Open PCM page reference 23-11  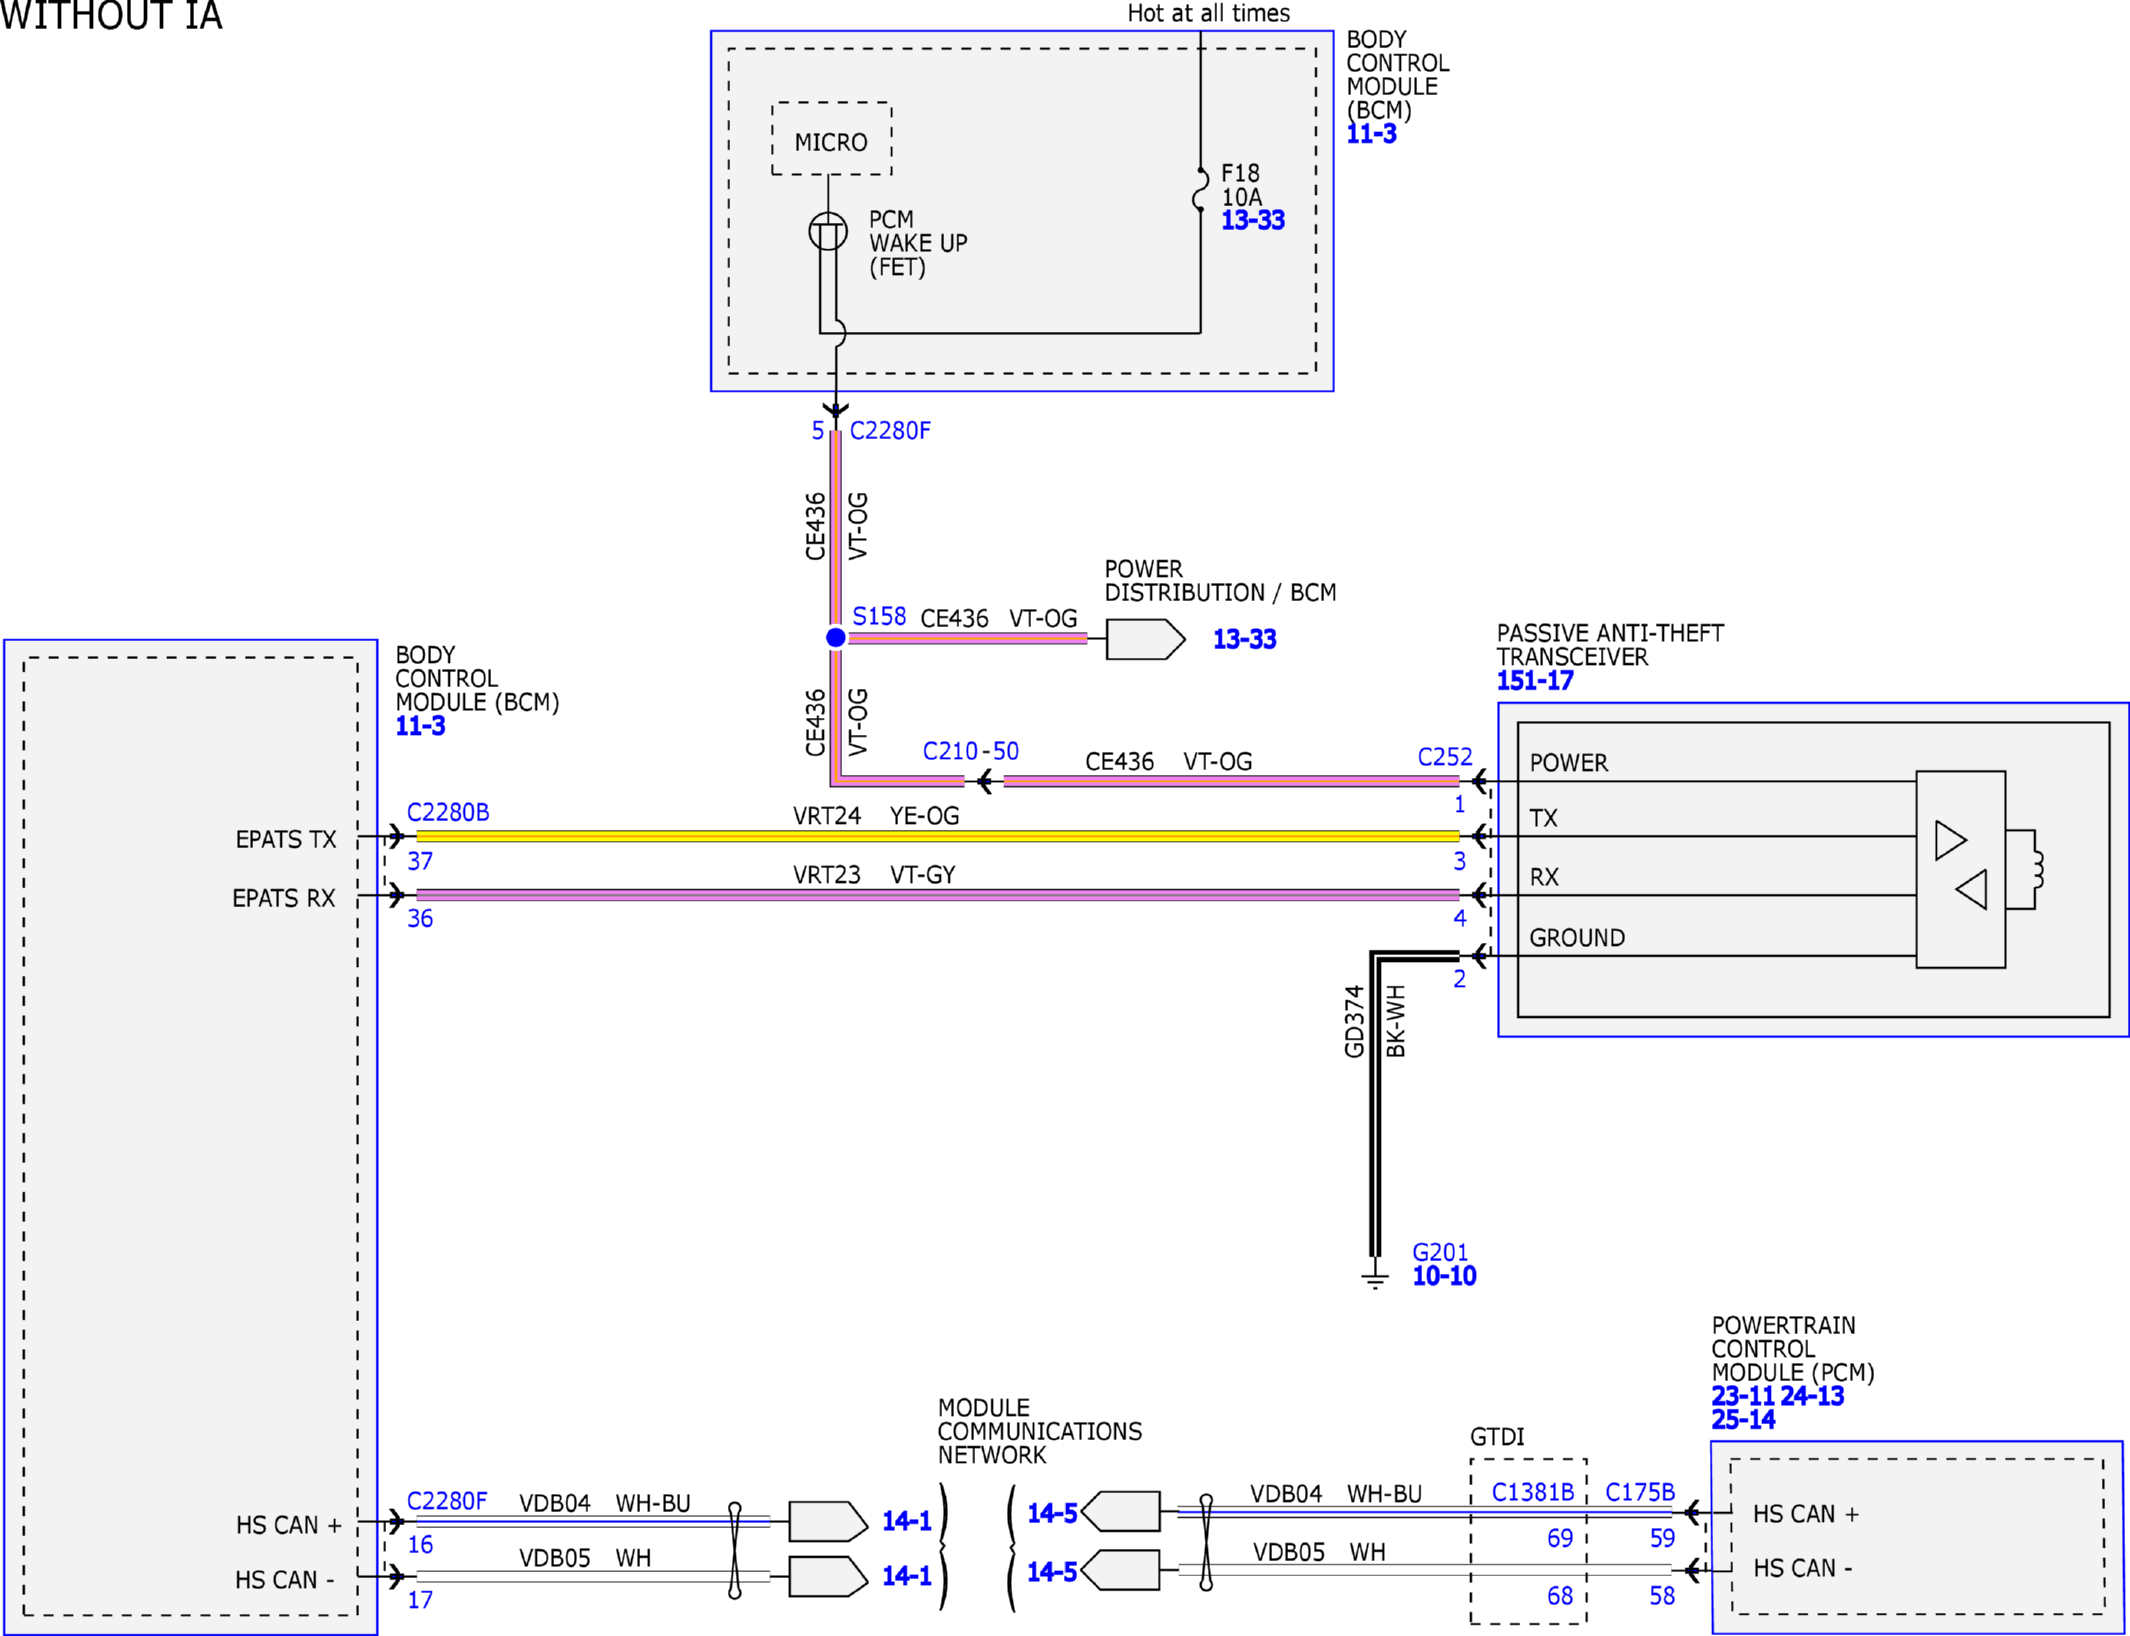pyautogui.click(x=1743, y=1396)
